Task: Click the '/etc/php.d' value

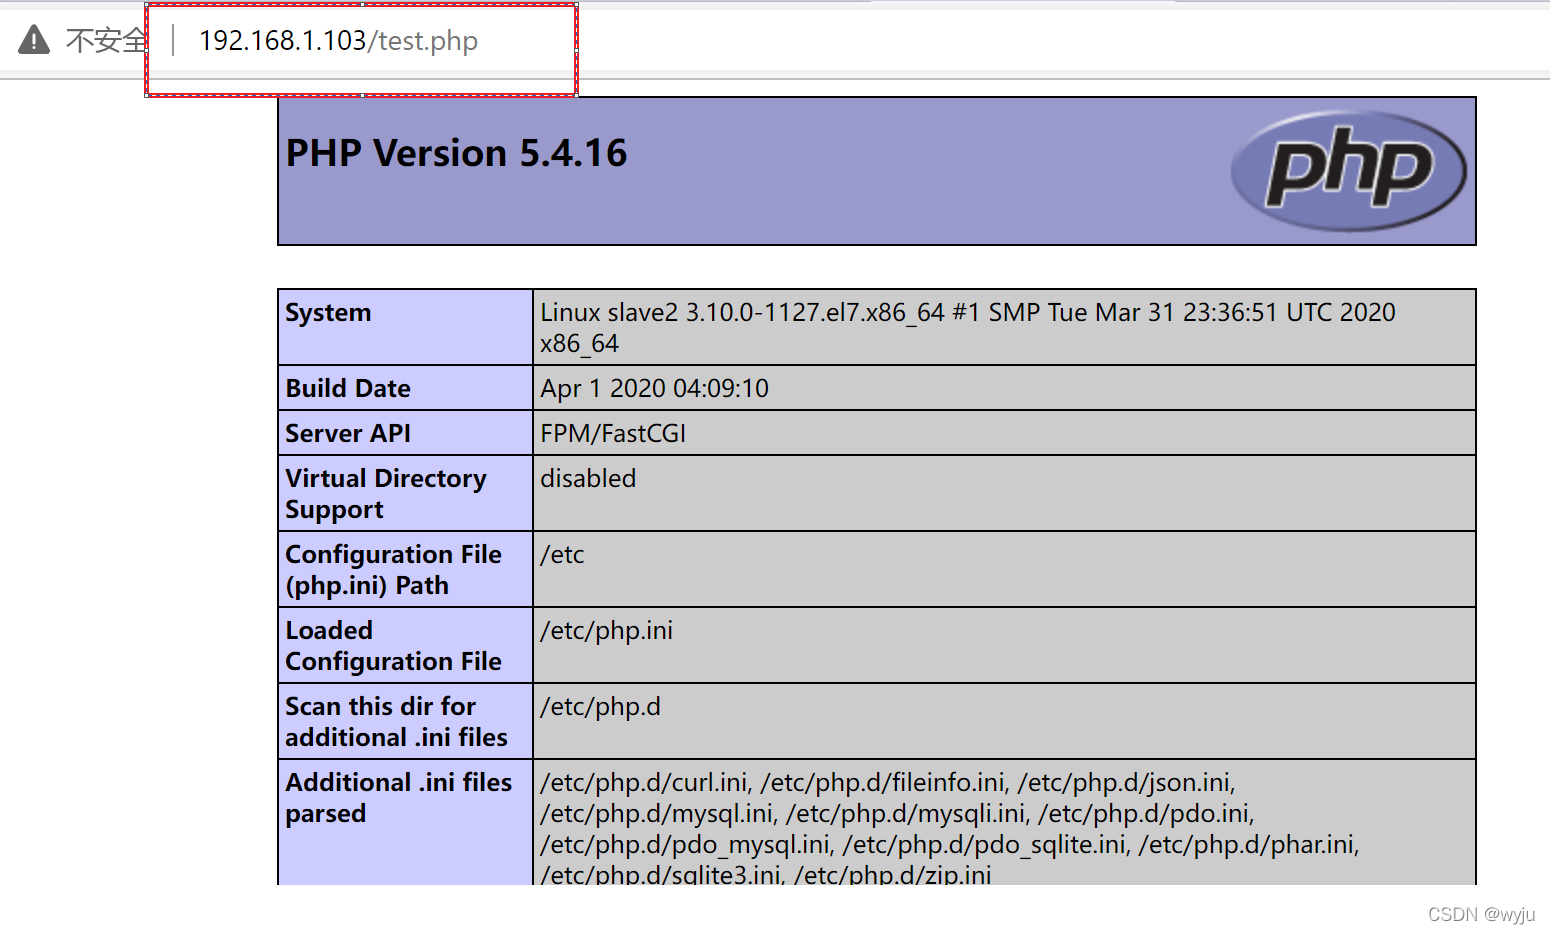Action: [x=600, y=706]
